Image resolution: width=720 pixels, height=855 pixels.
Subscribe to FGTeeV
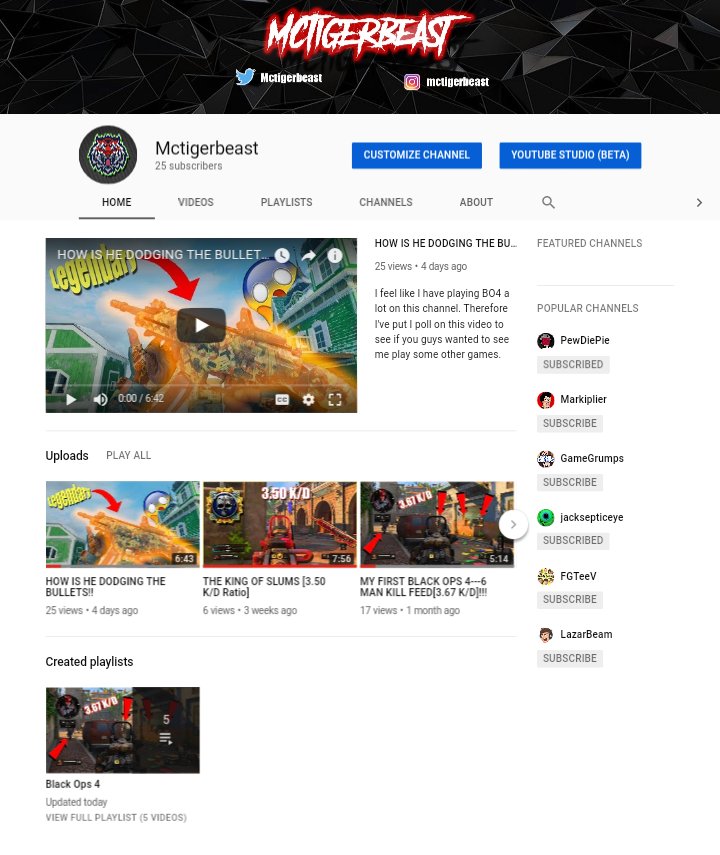click(x=569, y=599)
